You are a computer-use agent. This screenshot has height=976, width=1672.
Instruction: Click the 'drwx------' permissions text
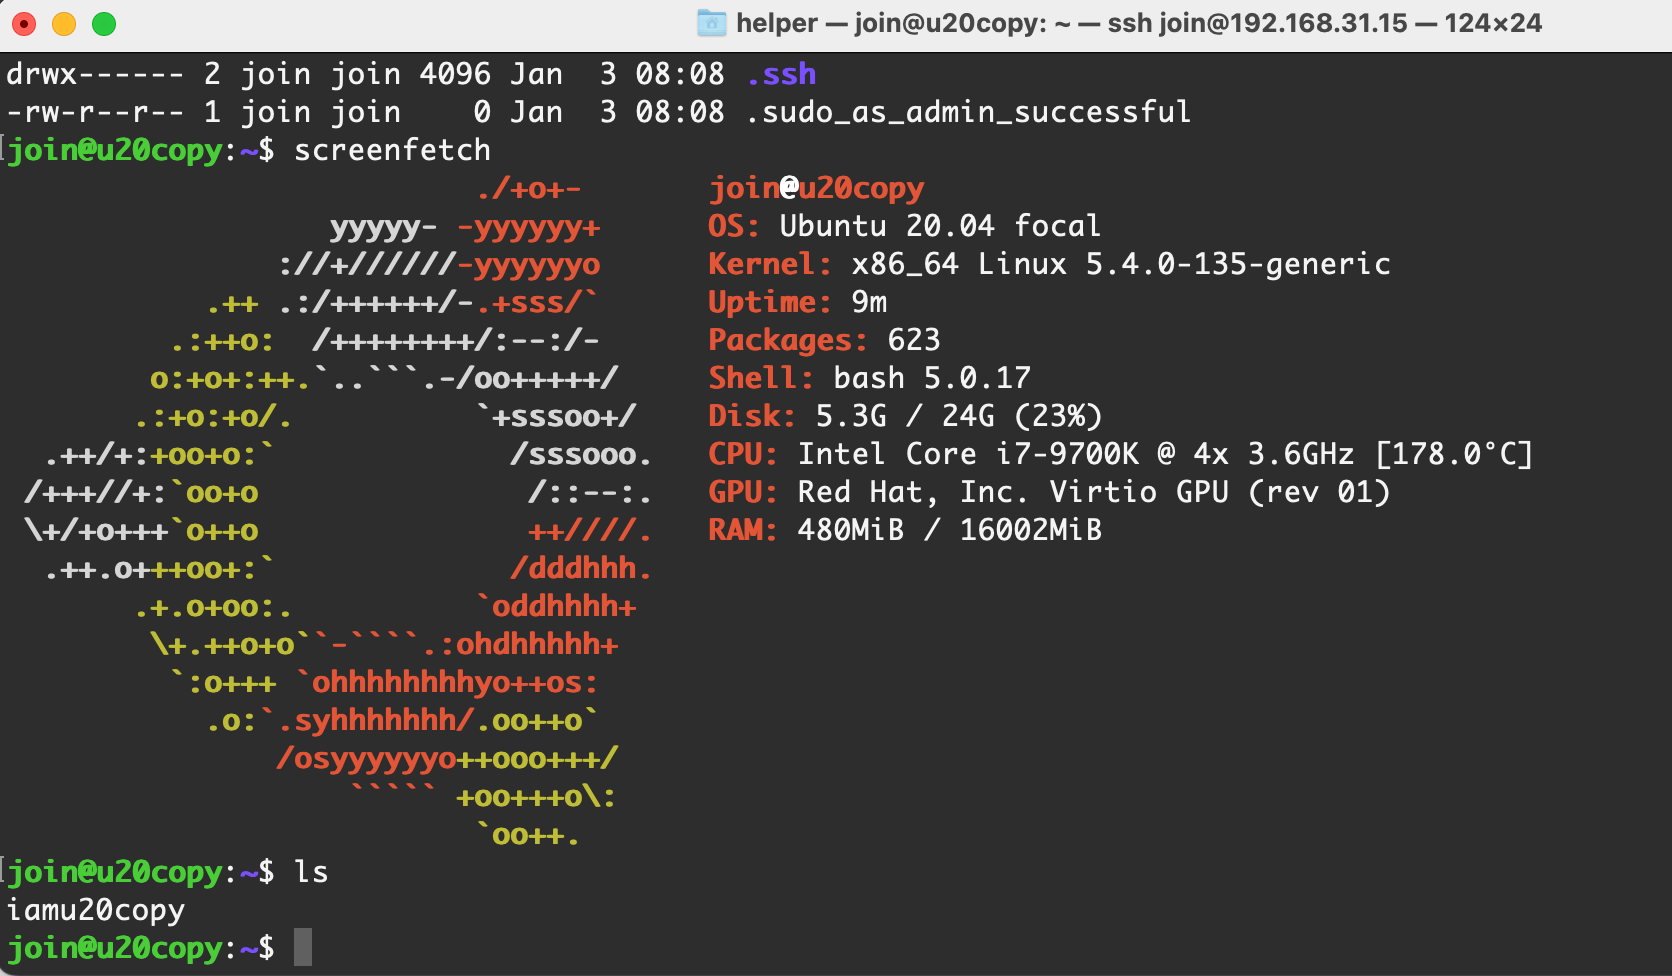coord(95,74)
